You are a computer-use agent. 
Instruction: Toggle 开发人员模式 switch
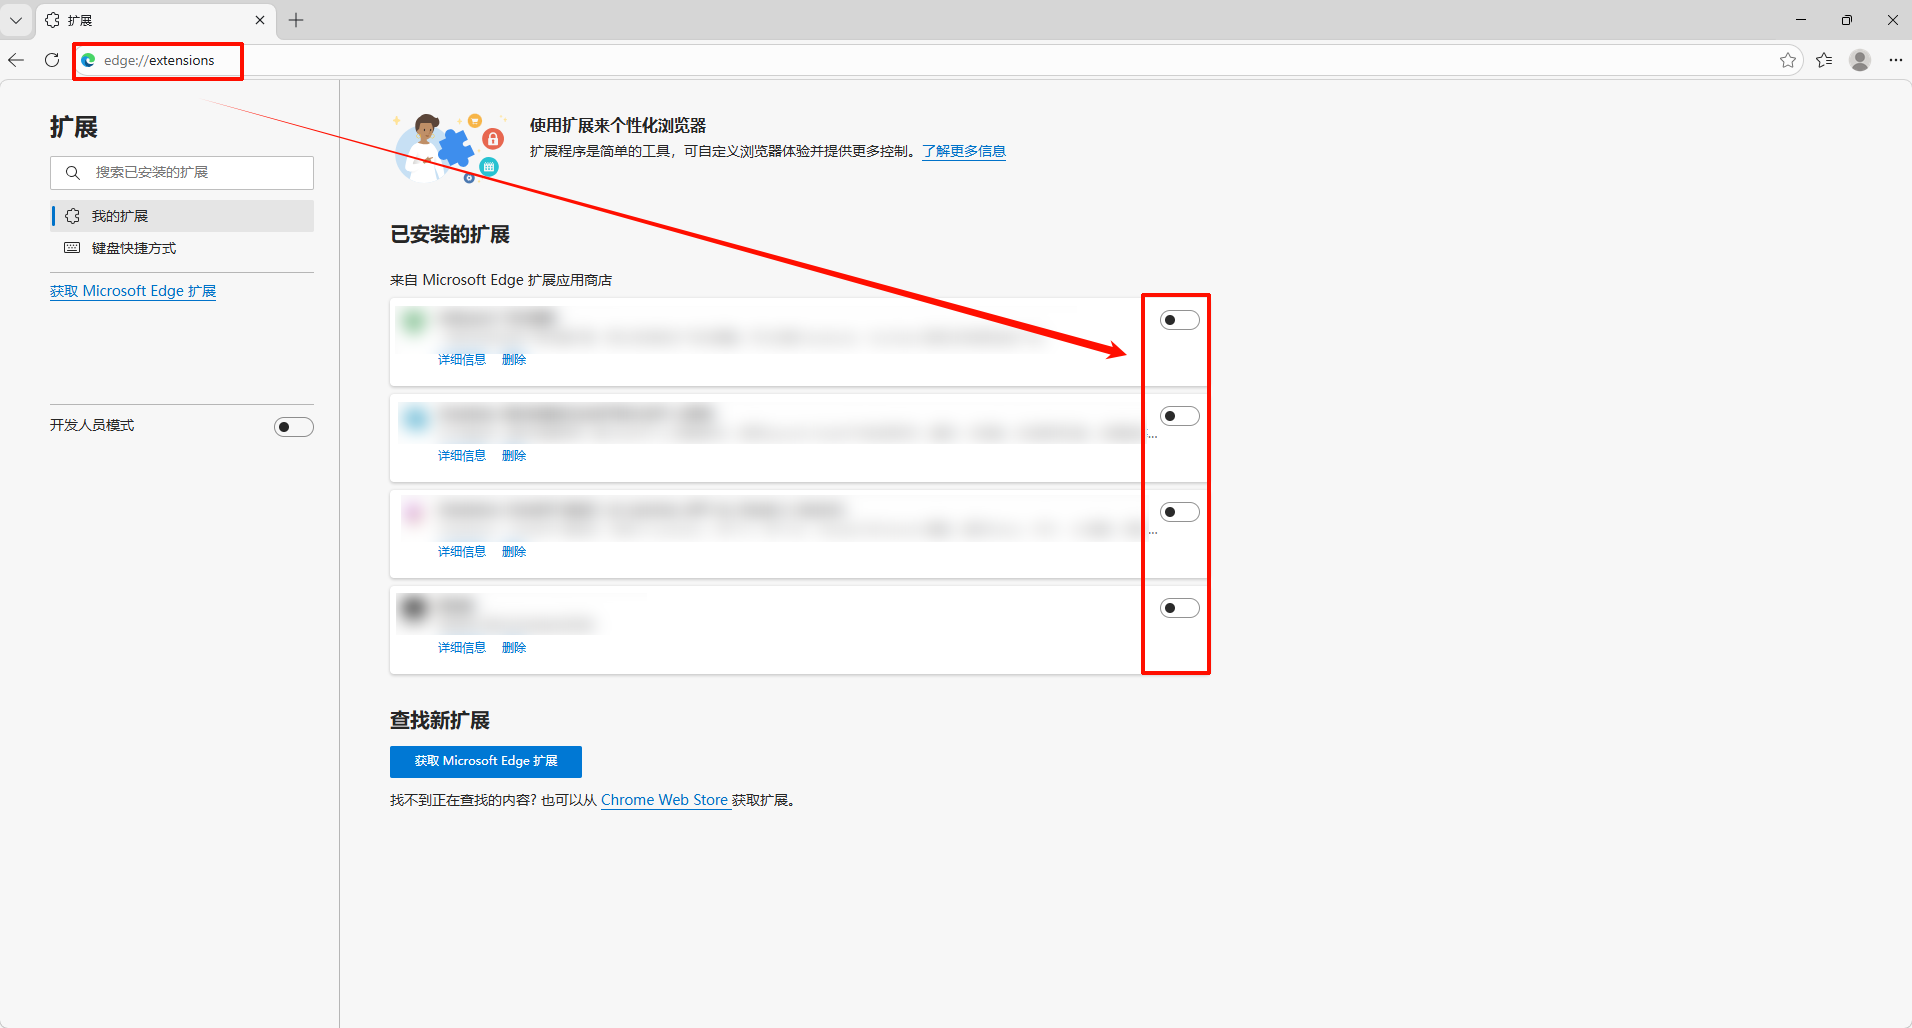(x=293, y=427)
